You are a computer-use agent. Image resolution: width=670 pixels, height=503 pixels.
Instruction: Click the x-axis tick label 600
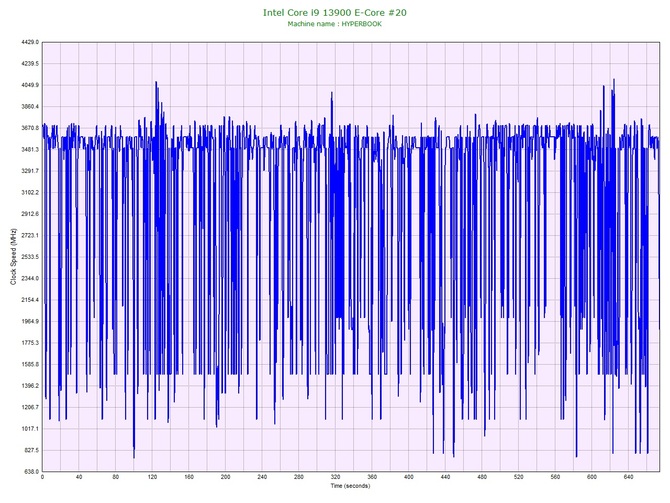click(592, 477)
